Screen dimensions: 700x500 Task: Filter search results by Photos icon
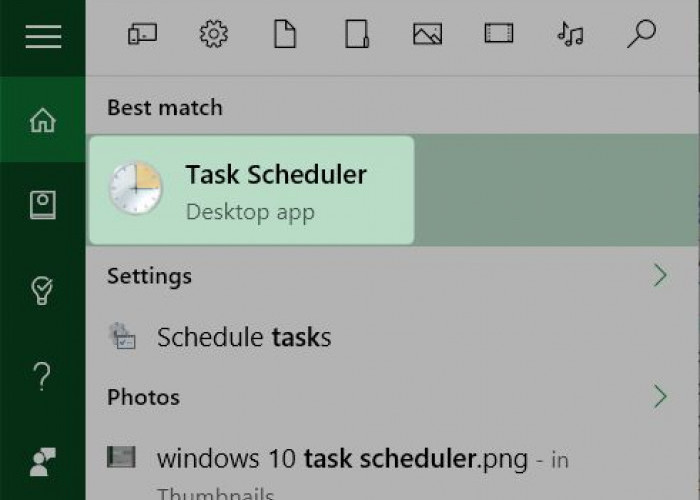tap(427, 35)
